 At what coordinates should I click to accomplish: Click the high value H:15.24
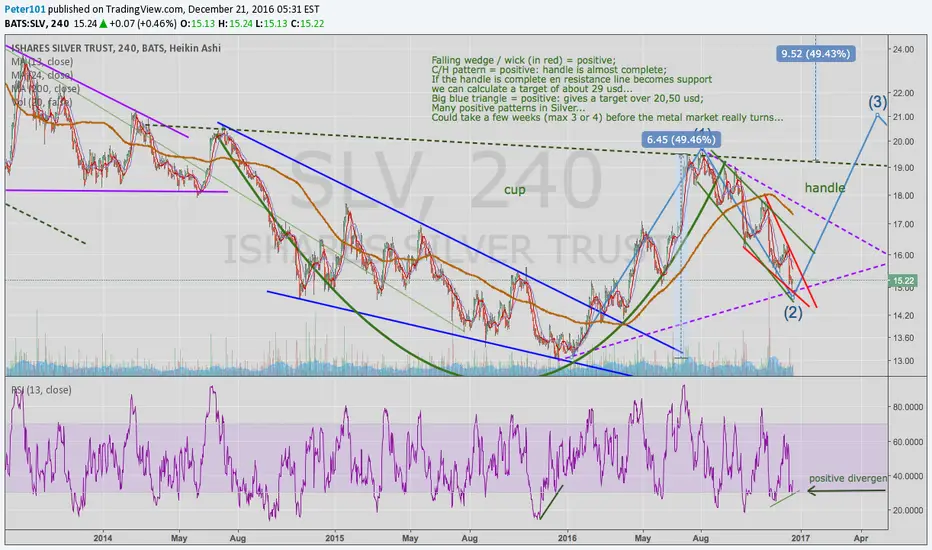click(x=235, y=24)
